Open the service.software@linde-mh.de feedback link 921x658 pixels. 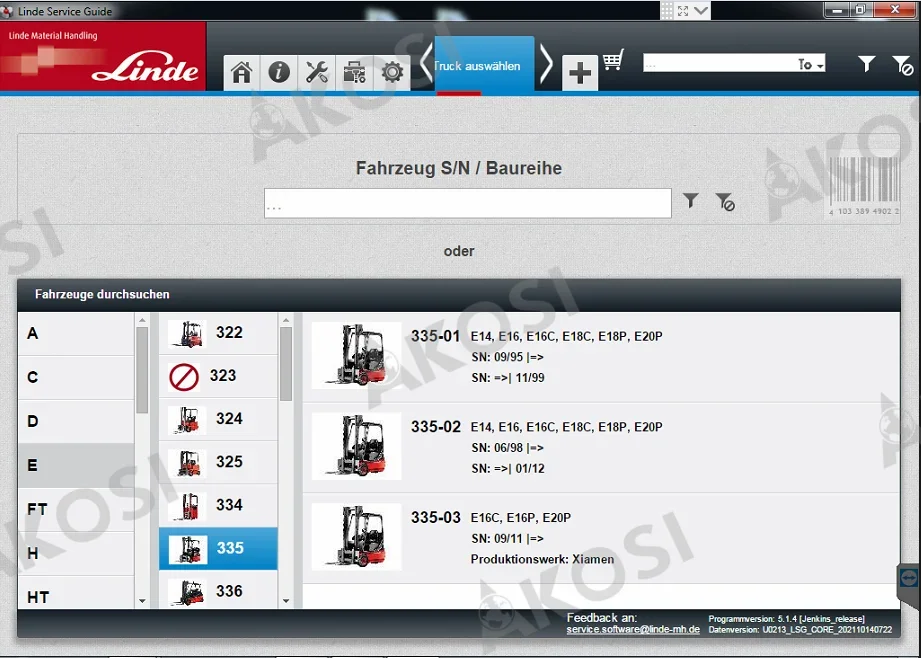(633, 629)
